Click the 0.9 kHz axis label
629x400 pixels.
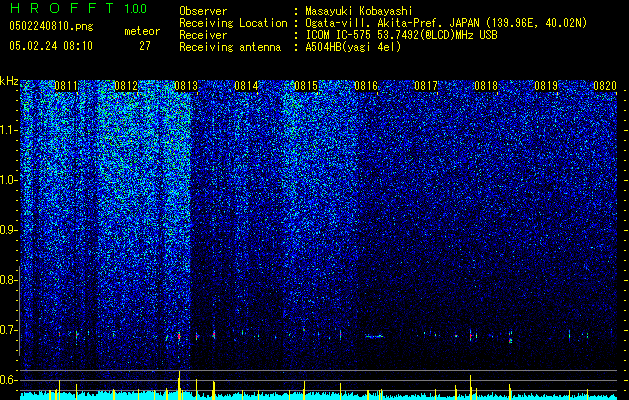click(9, 230)
